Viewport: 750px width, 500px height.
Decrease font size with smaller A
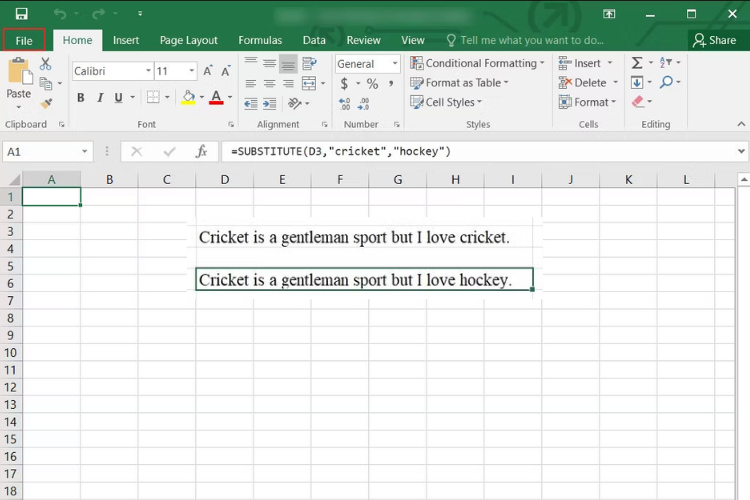pos(226,71)
